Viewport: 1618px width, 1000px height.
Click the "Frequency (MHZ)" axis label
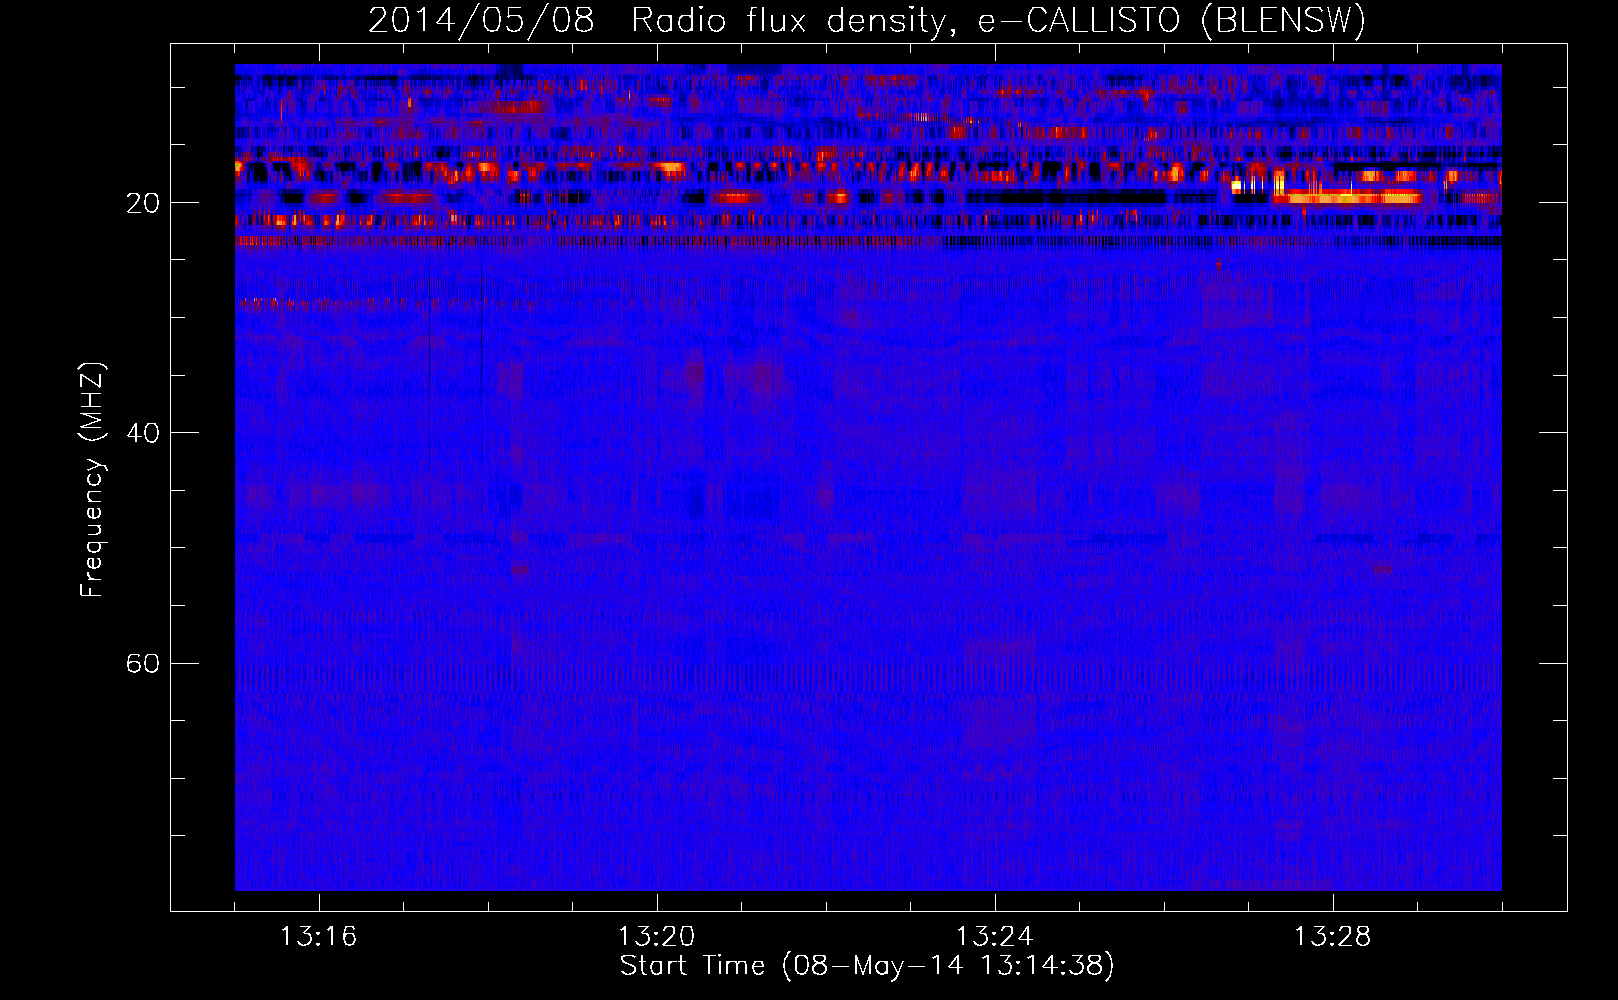pyautogui.click(x=92, y=479)
